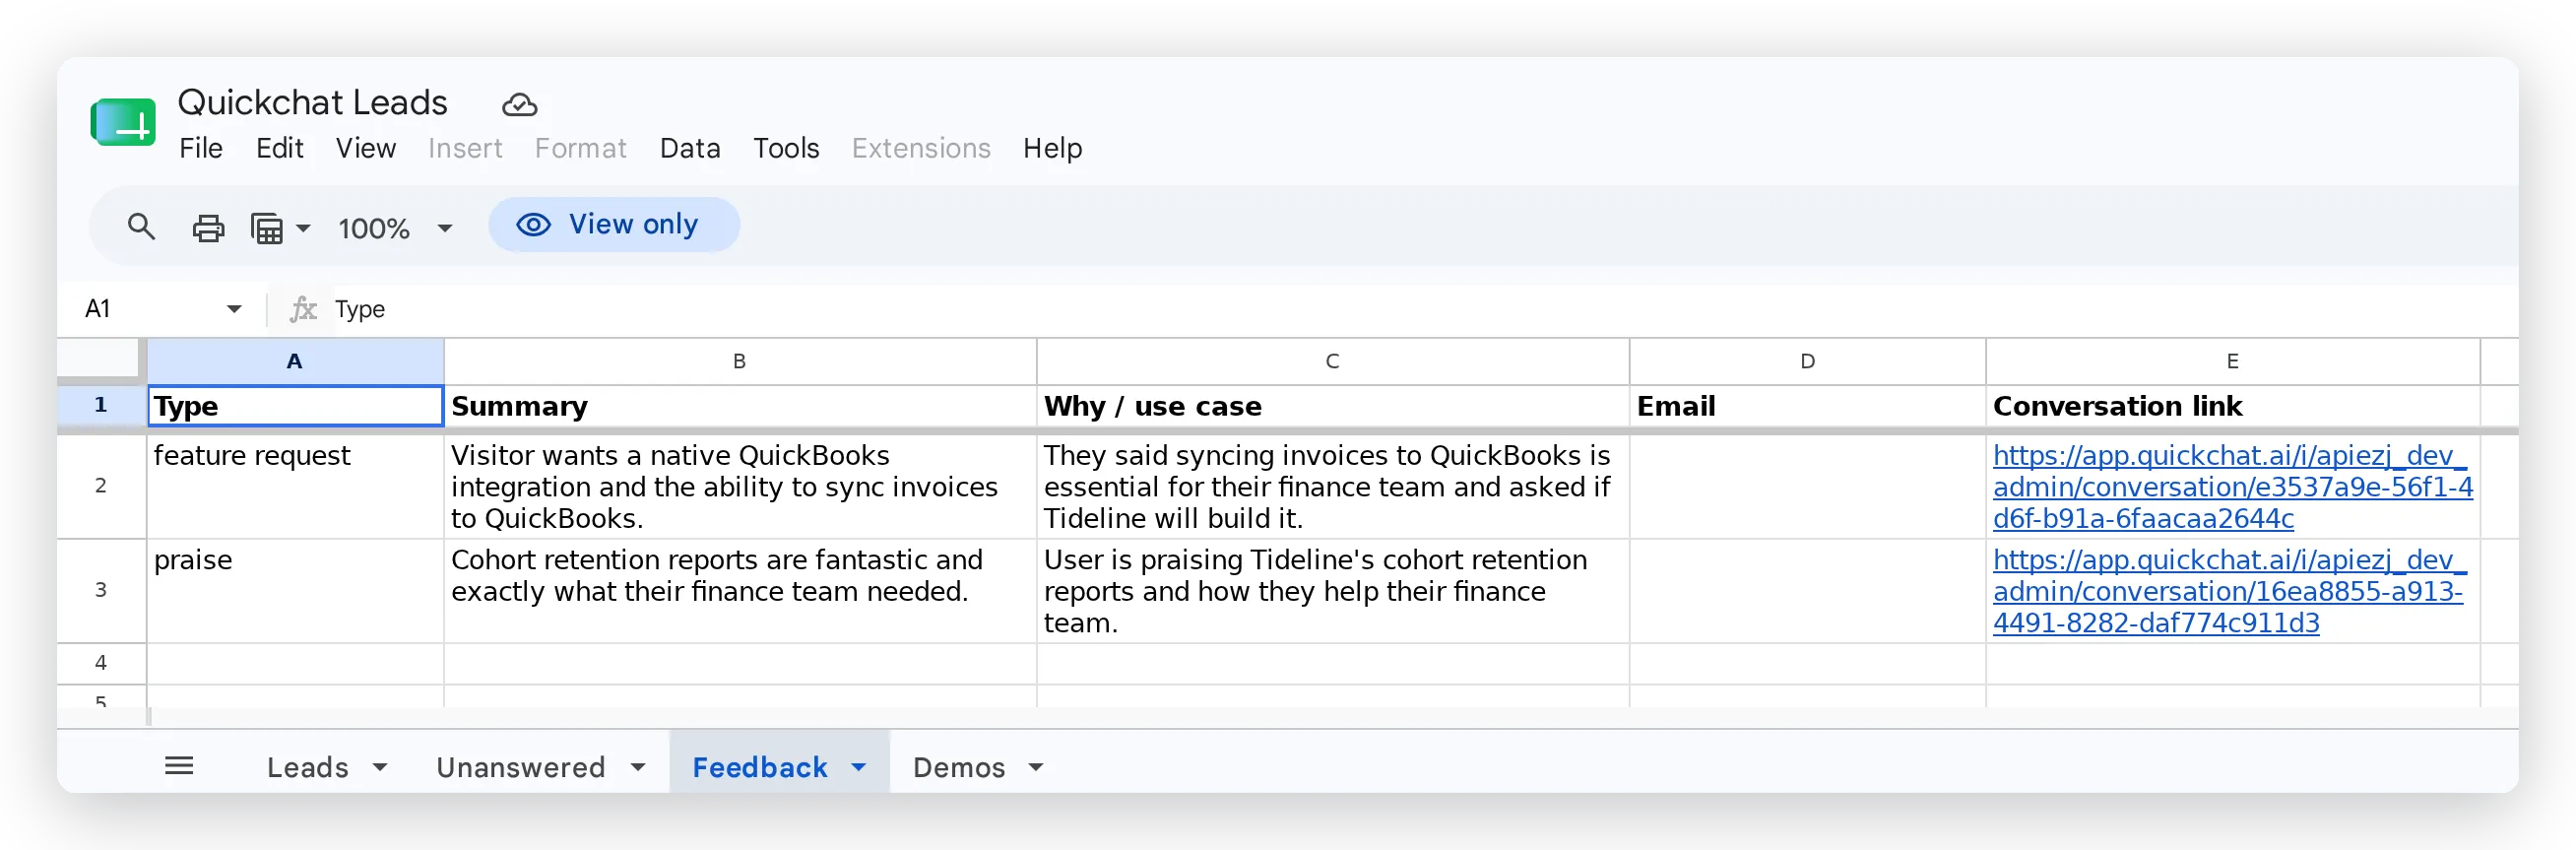Click the empty Email cell in row 2
Viewport: 2576px width, 850px height.
pos(1808,487)
